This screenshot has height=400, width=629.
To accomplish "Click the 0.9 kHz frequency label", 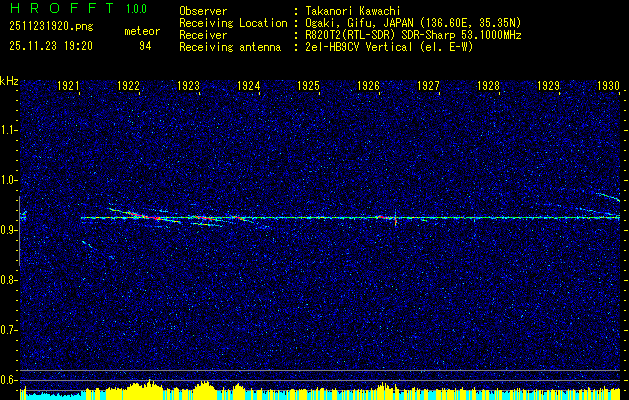I will [x=8, y=230].
